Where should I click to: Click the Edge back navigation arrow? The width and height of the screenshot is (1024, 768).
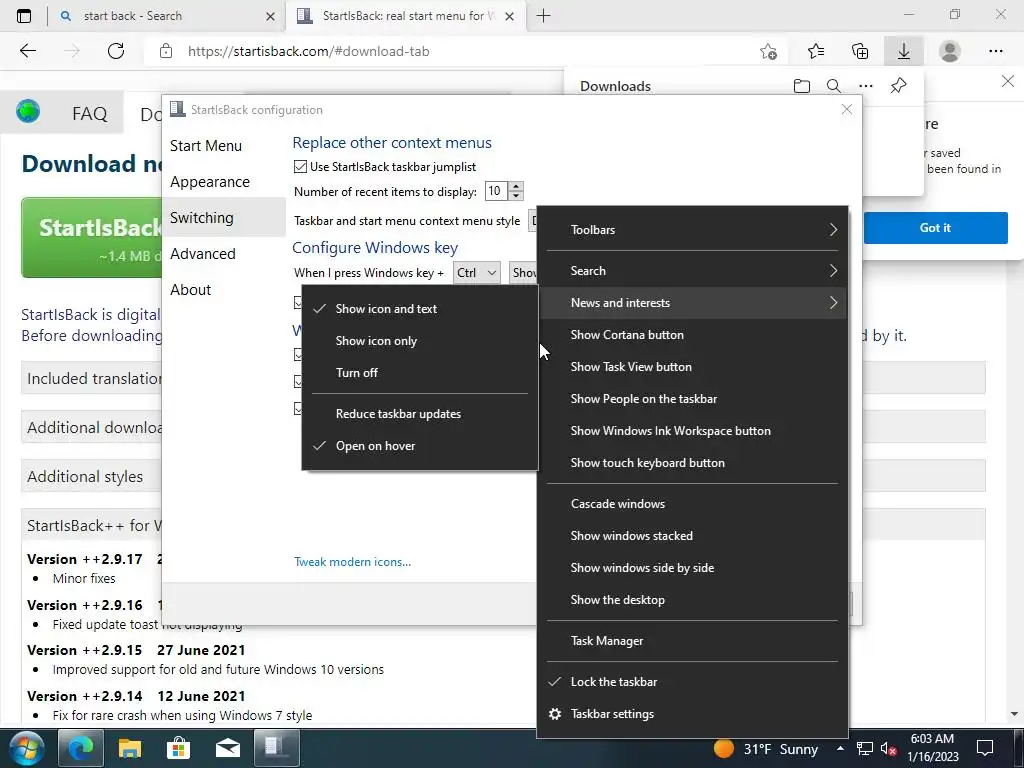(28, 51)
